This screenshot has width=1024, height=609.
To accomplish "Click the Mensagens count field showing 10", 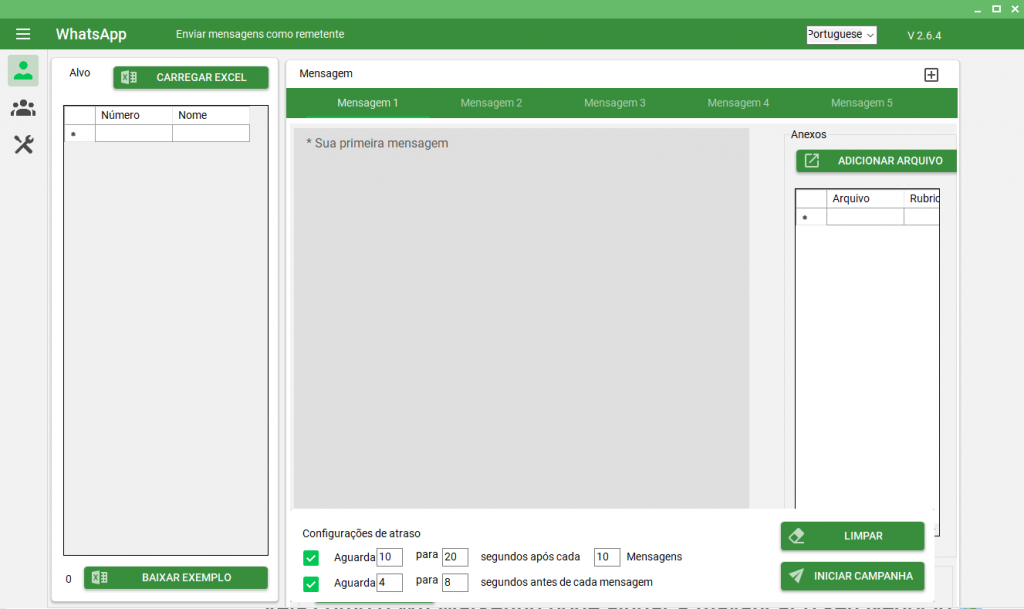I will click(x=607, y=557).
